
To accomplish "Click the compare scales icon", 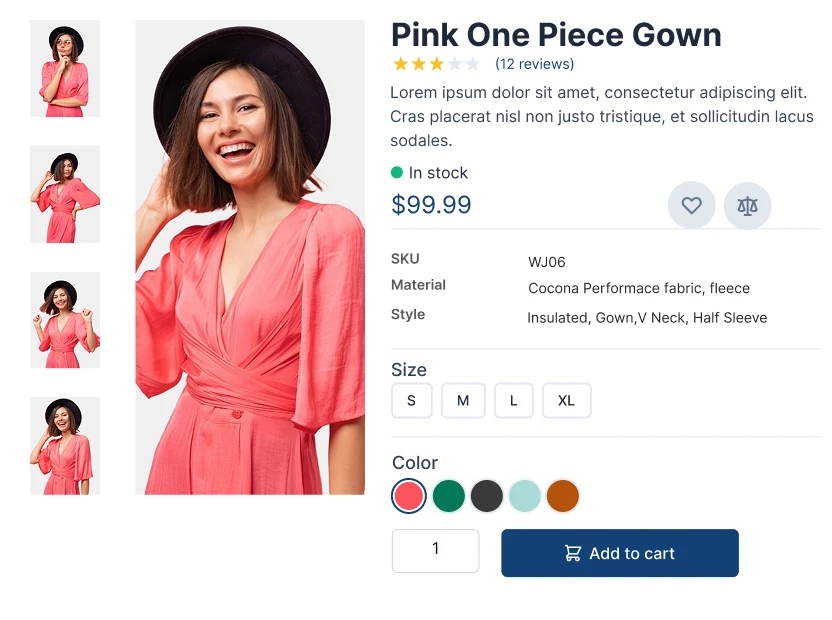I will 747,206.
